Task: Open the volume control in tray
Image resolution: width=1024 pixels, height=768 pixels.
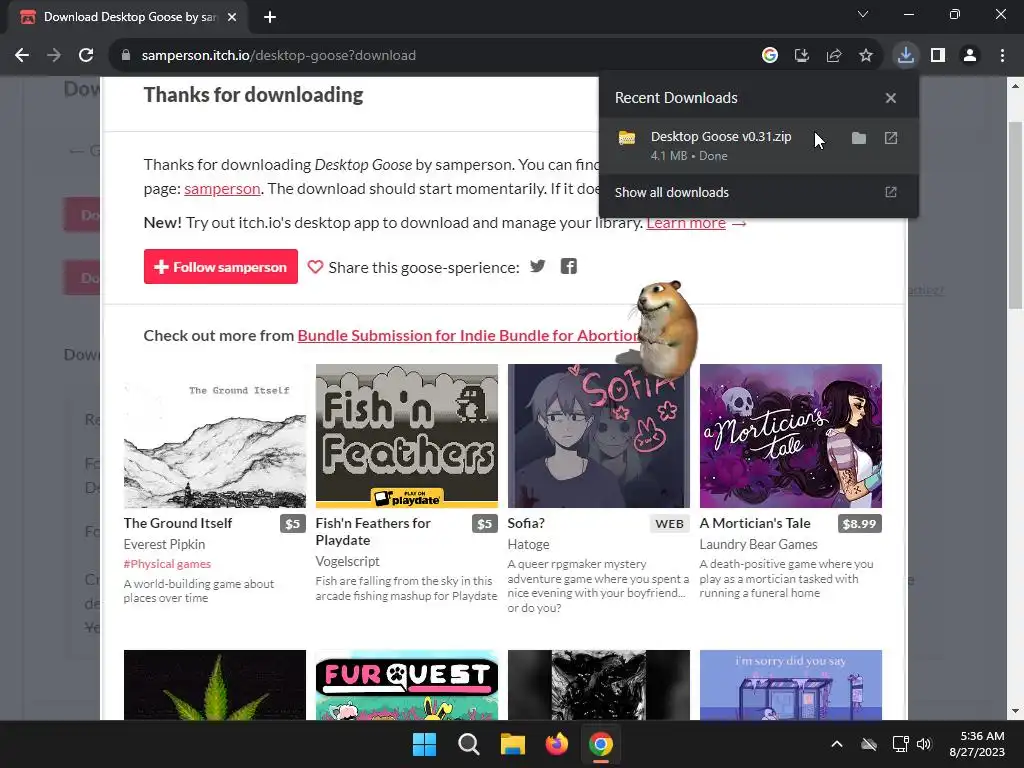Action: pos(923,744)
